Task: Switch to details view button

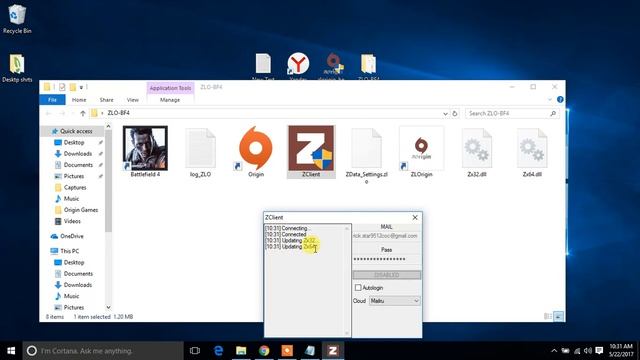Action: (x=548, y=316)
